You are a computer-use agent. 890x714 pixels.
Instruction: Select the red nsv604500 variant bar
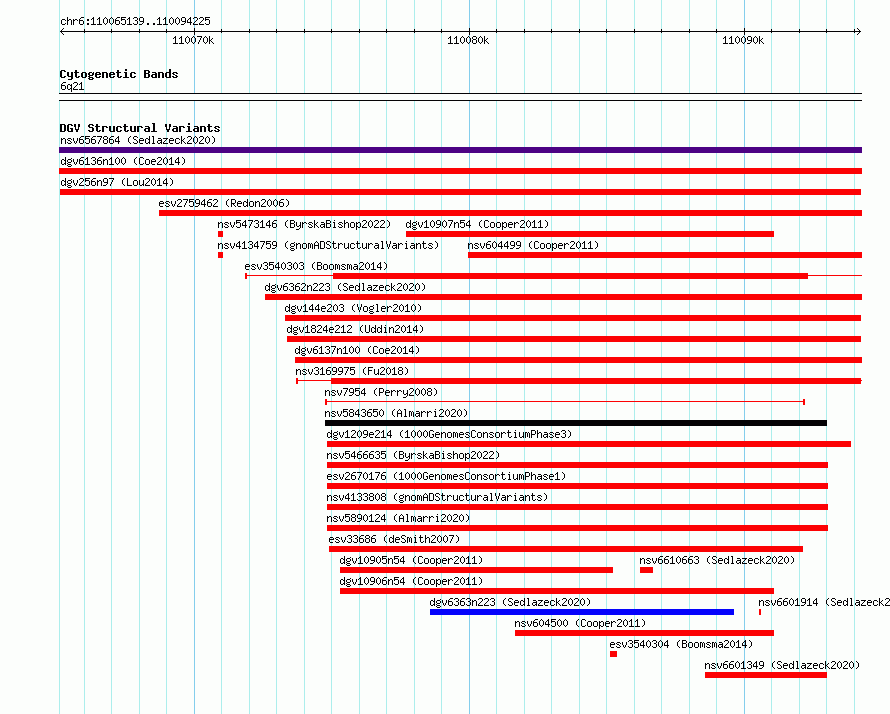tap(644, 633)
